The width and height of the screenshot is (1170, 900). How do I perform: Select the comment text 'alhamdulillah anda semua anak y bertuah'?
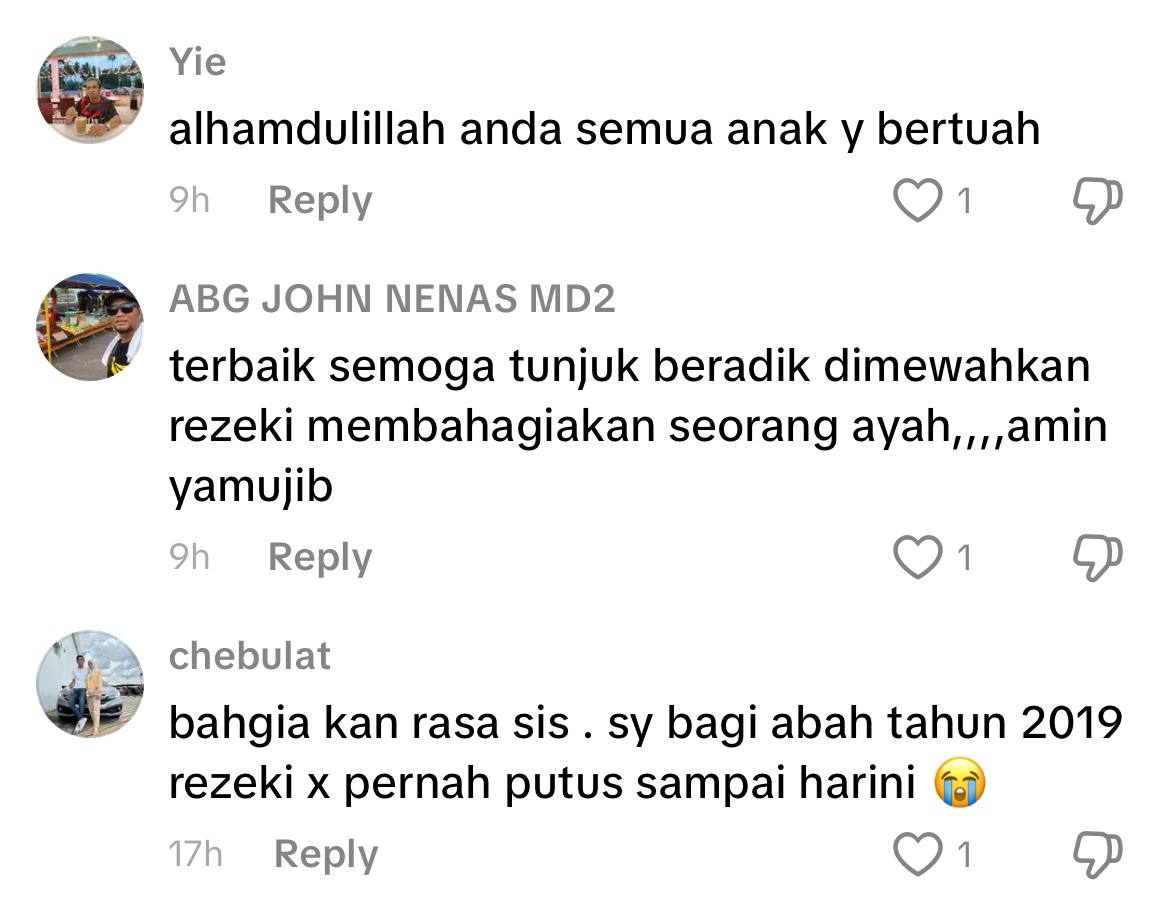604,130
